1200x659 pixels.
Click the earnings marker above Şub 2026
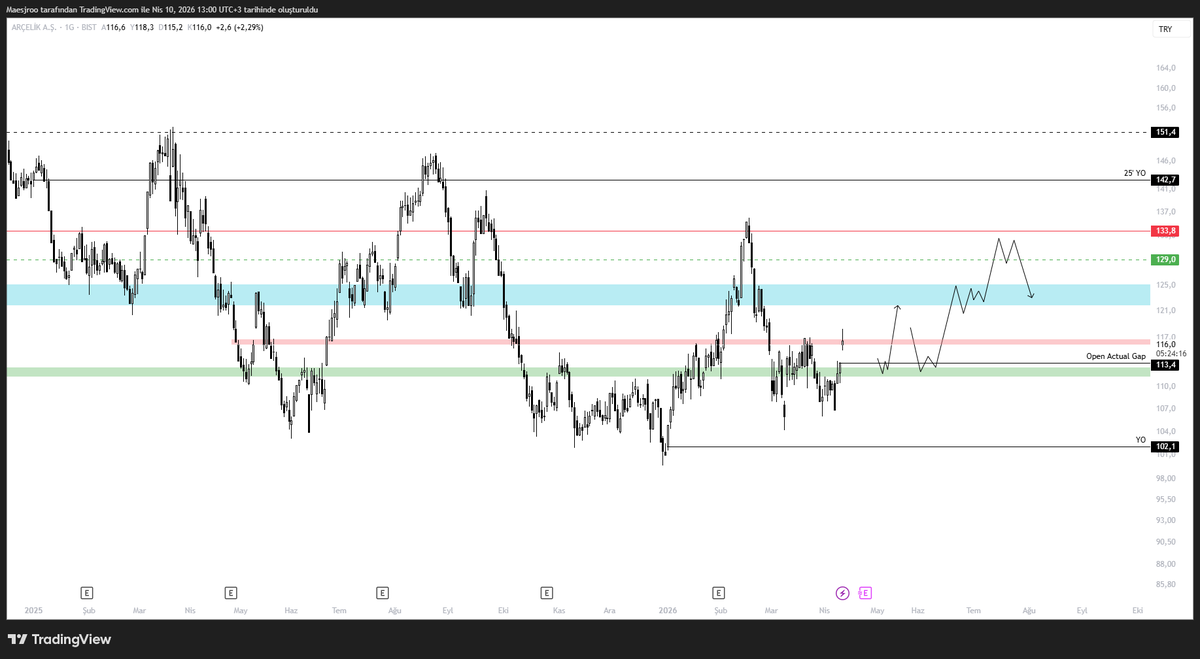[x=718, y=592]
